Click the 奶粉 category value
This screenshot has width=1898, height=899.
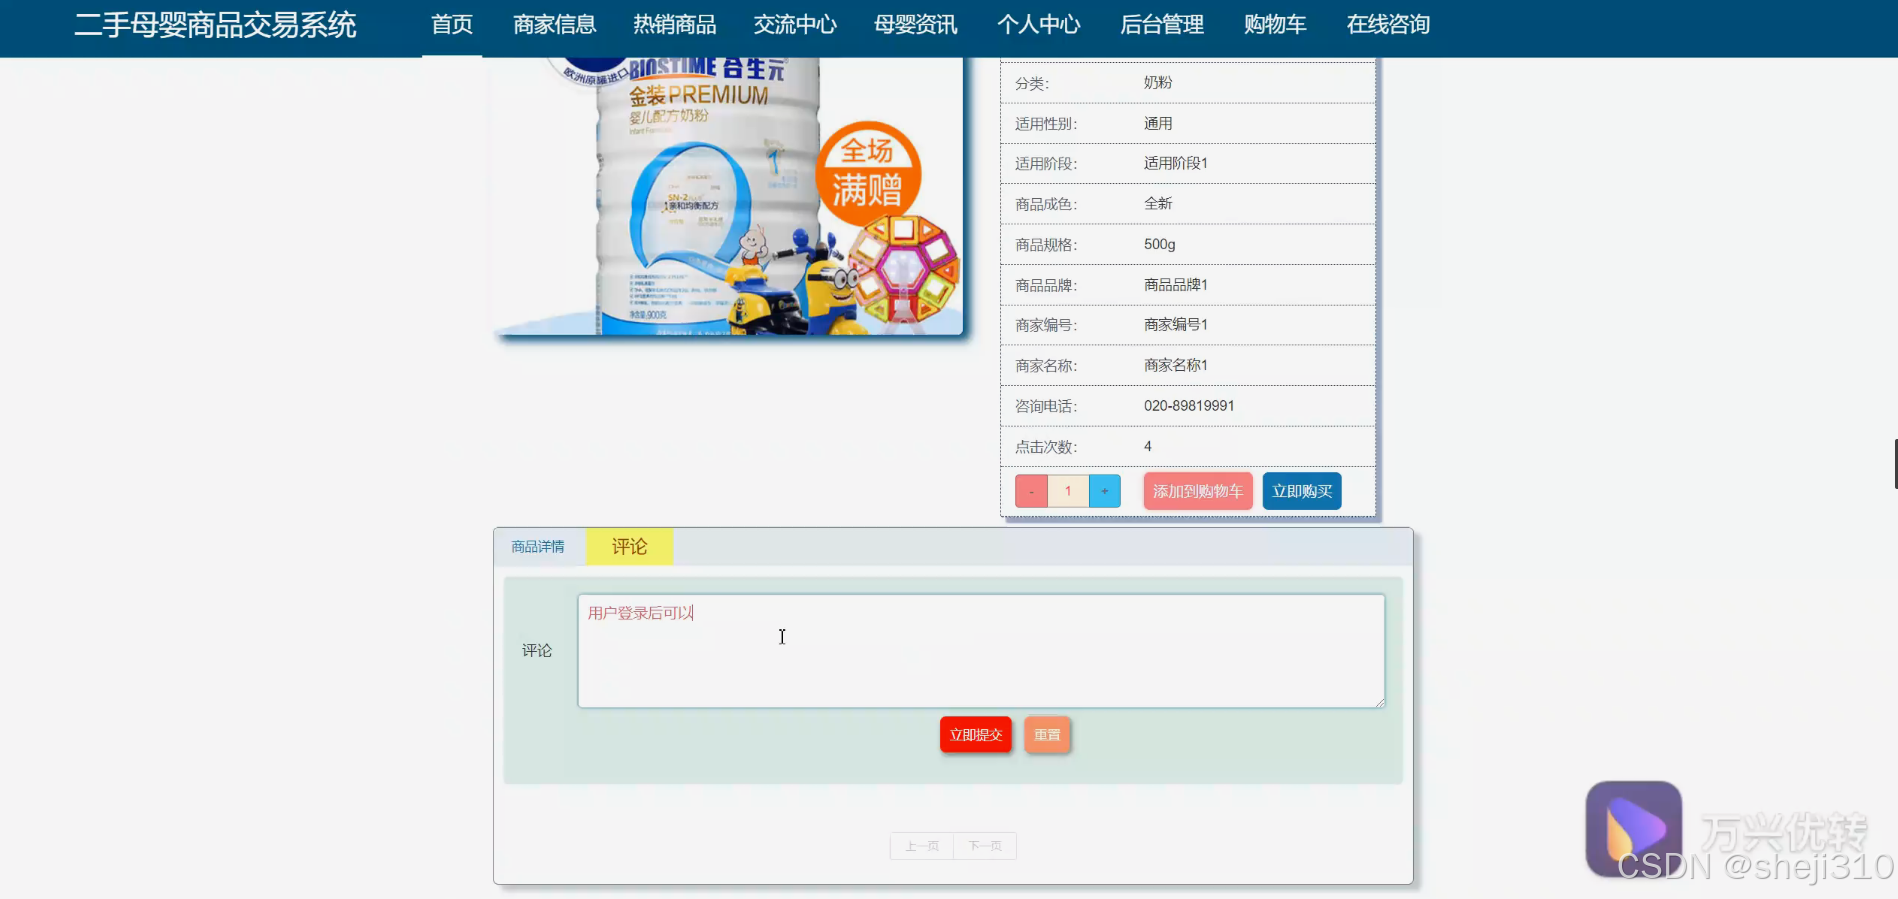pyautogui.click(x=1158, y=83)
